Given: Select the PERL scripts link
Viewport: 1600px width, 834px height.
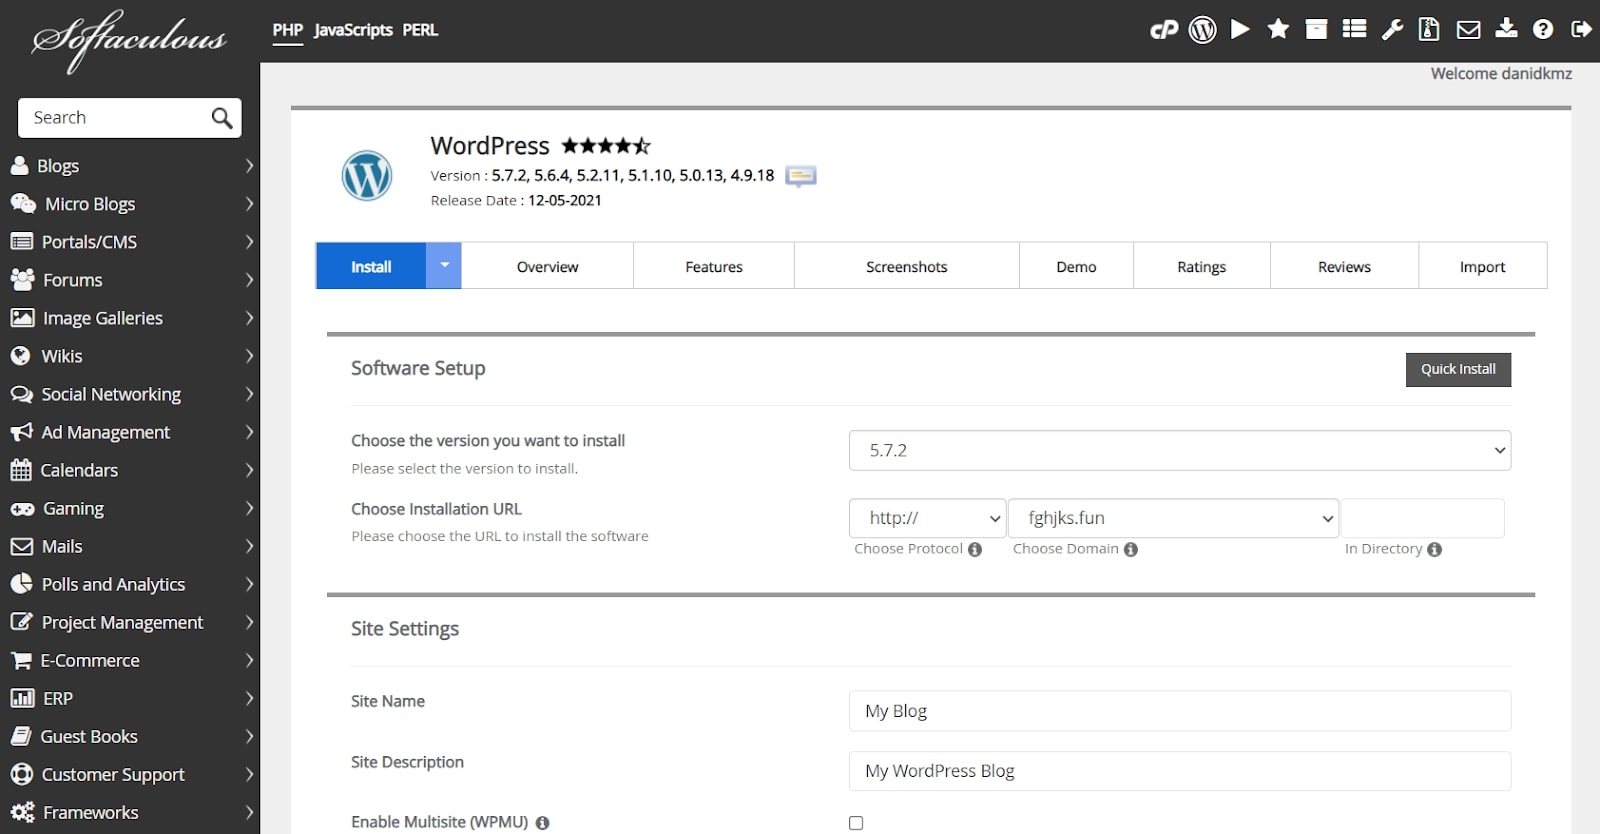Looking at the screenshot, I should click(x=420, y=30).
